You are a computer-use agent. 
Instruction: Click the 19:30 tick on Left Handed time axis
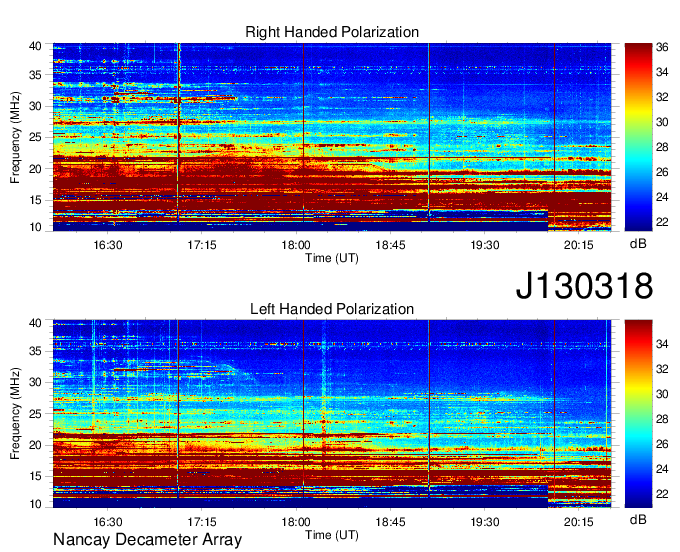tap(484, 522)
